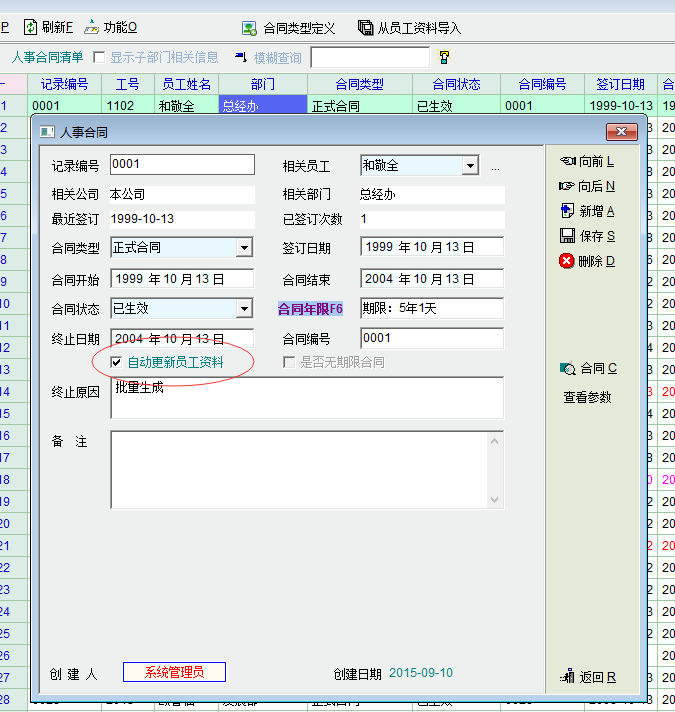Open the 相关员工 dropdown

470,166
